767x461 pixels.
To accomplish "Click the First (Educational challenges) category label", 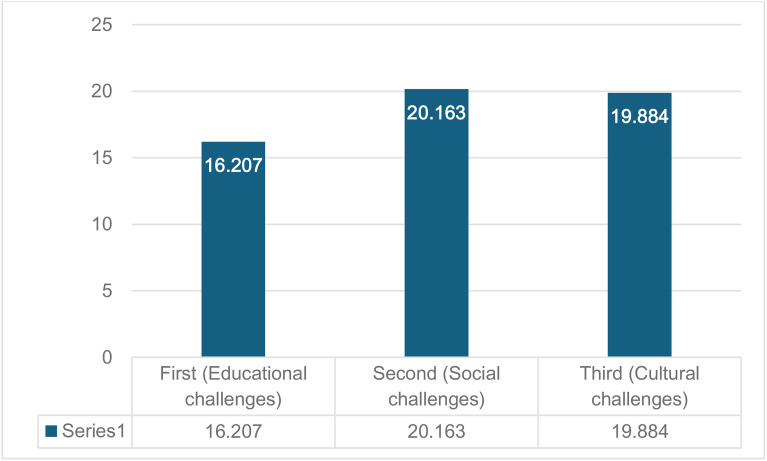I will coord(233,387).
